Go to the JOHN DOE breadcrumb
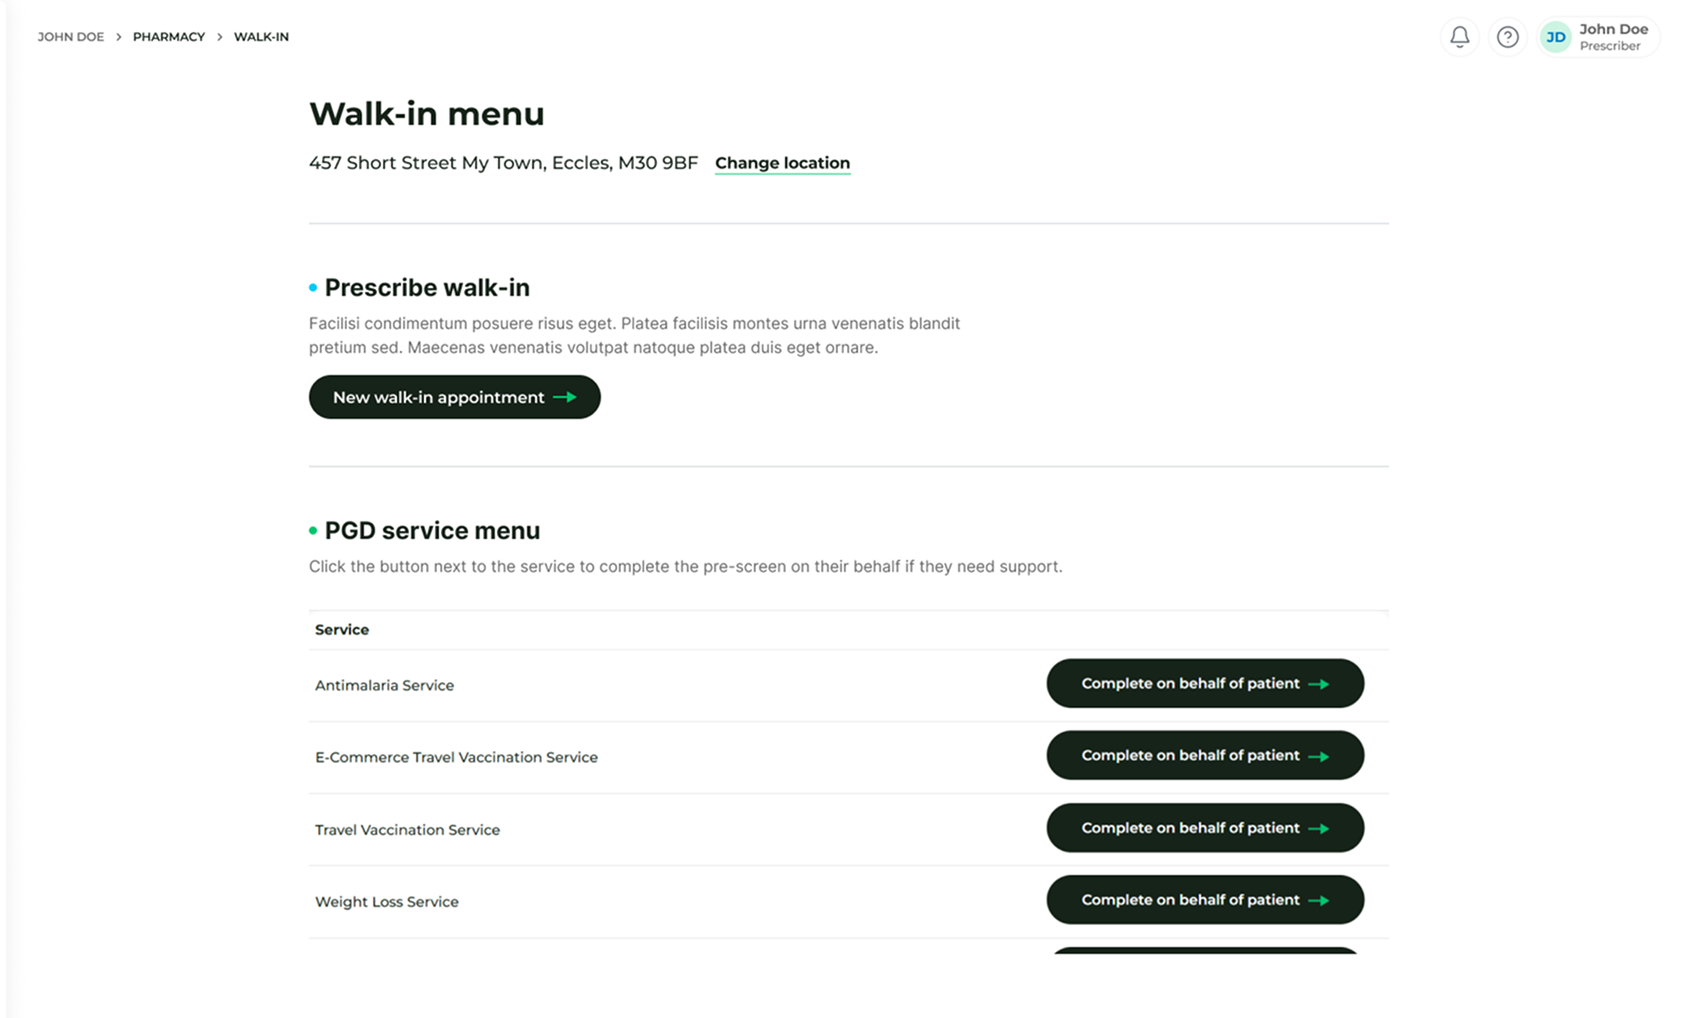The image size is (1693, 1018). (71, 37)
